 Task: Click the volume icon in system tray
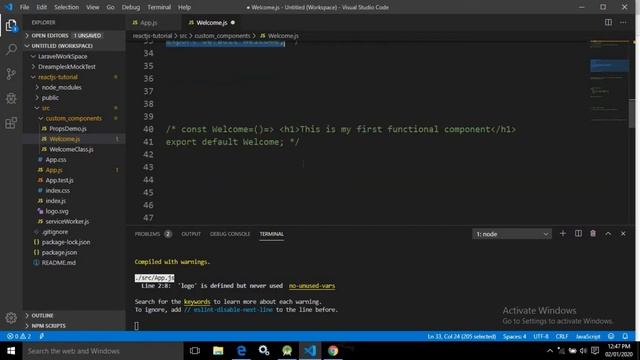(x=583, y=351)
